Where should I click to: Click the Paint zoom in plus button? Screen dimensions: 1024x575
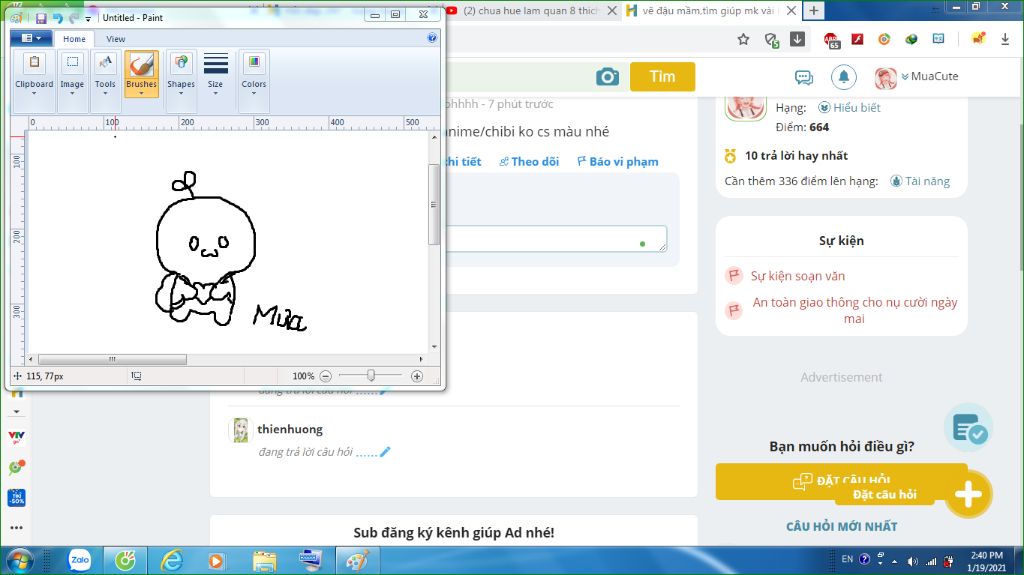point(417,376)
